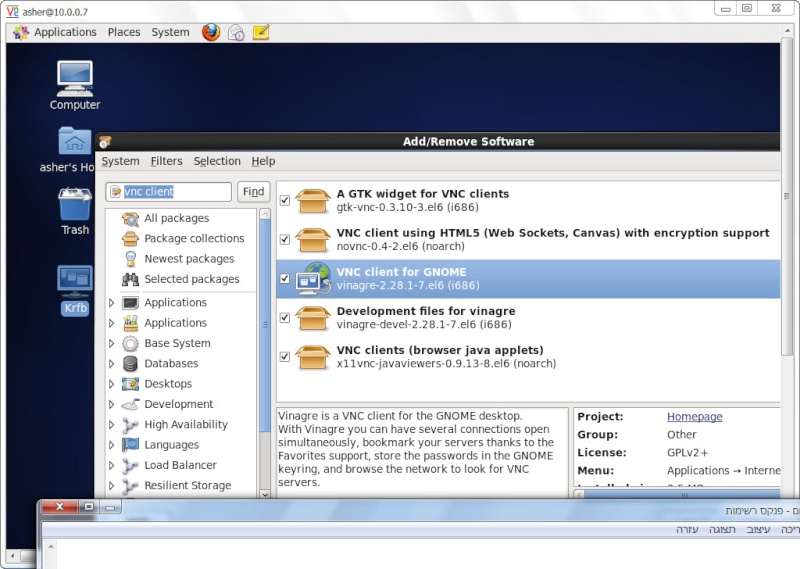Expand the Resilient Storage category
800x569 pixels.
(112, 486)
